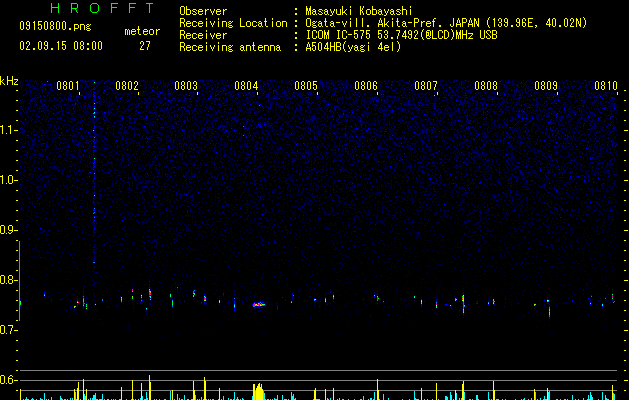Viewport: 629px width, 400px height.
Task: Click the 0.8 kHz axis label
Action: pos(8,280)
